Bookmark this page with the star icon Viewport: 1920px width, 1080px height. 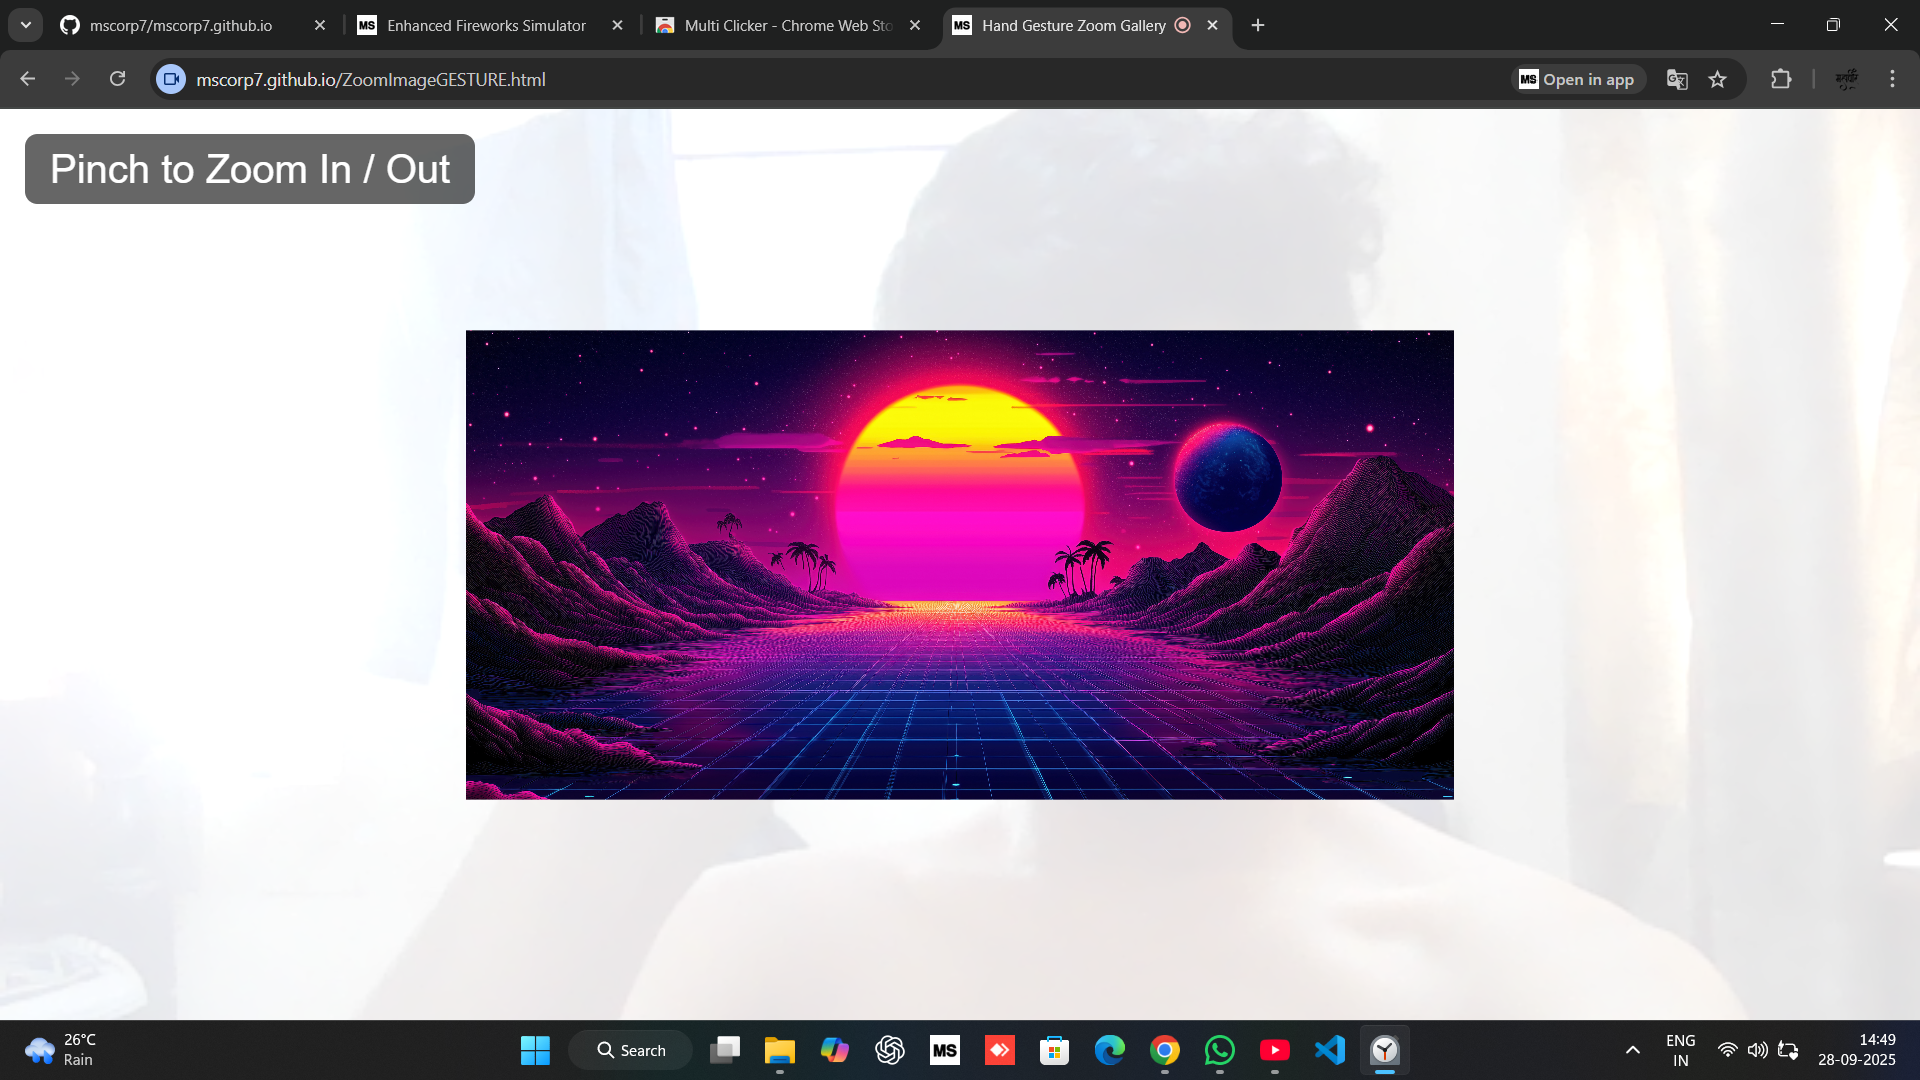tap(1718, 79)
